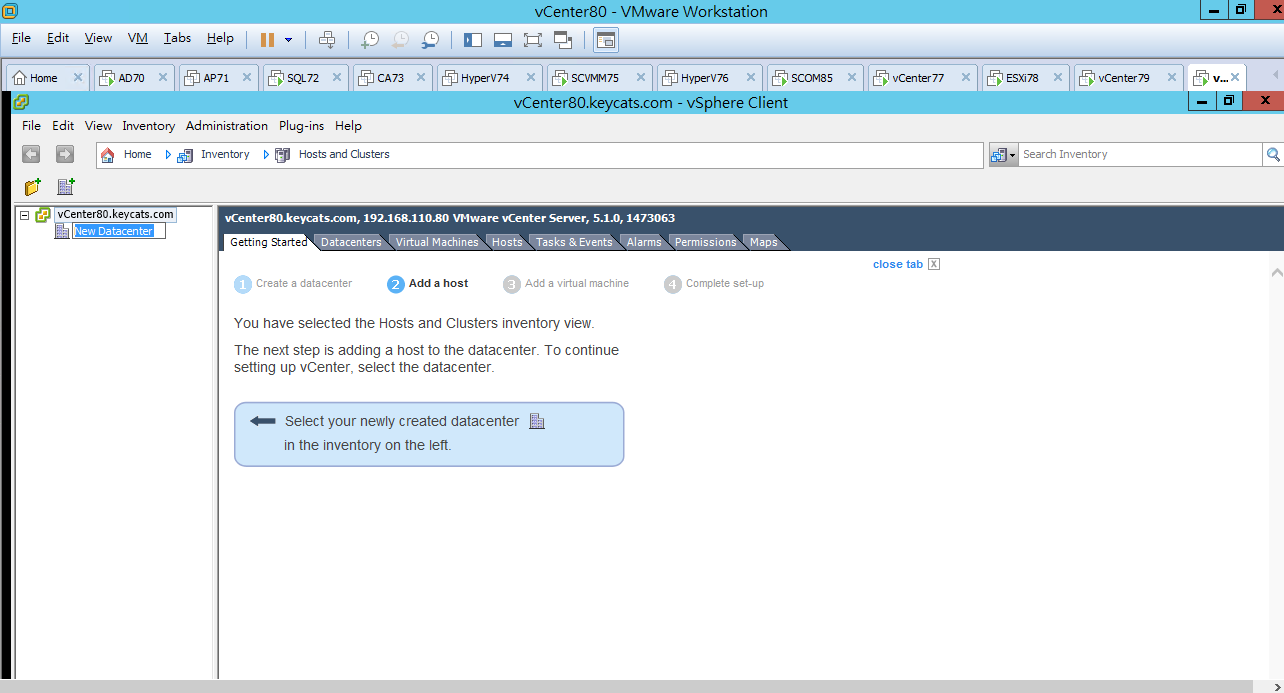Switch to the Getting Started tab
This screenshot has width=1284, height=693.
pyautogui.click(x=268, y=242)
